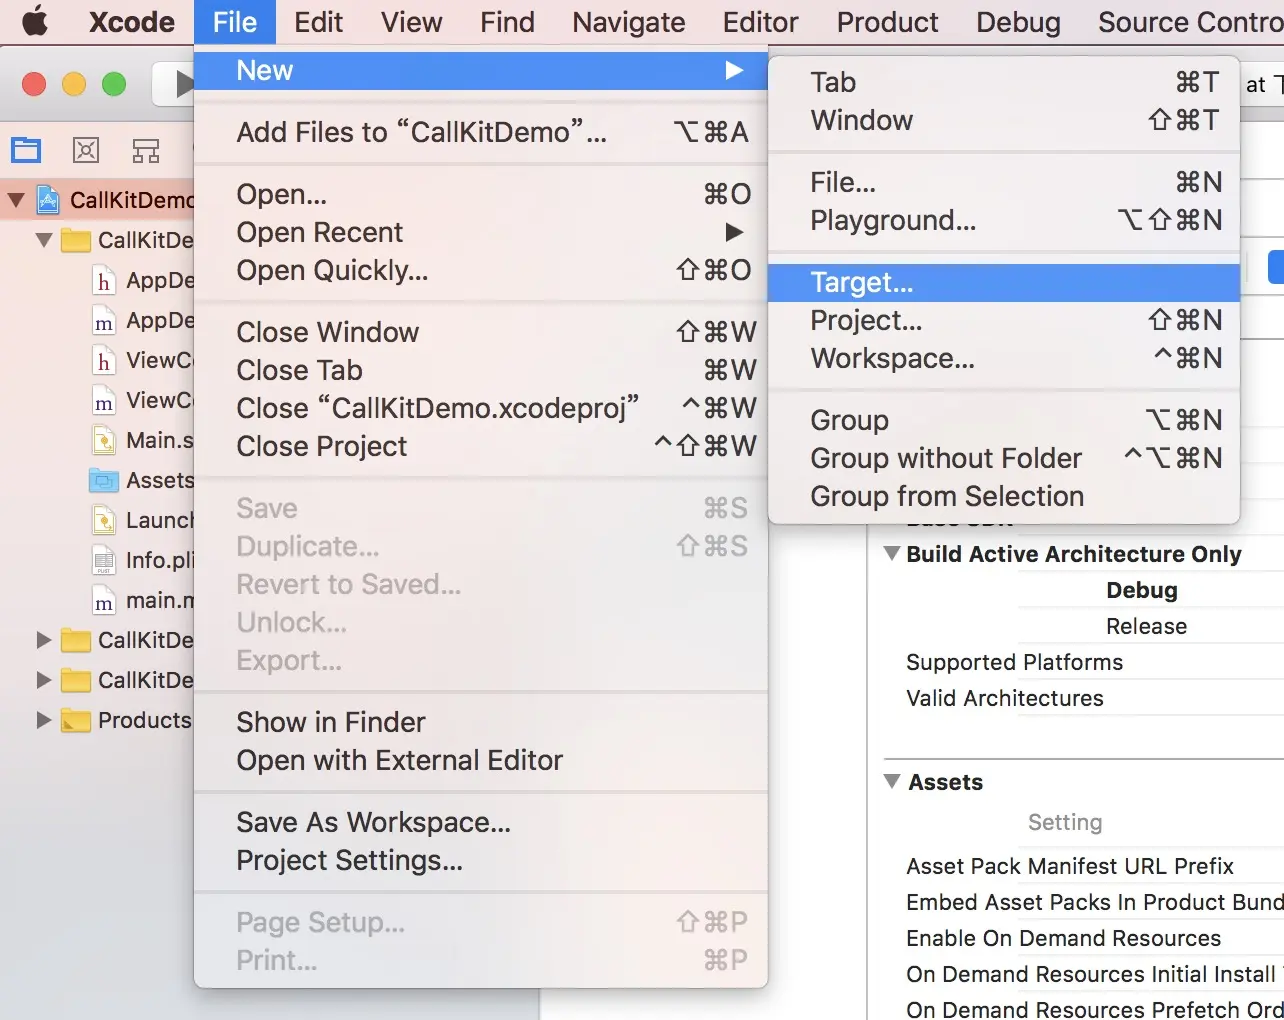The width and height of the screenshot is (1284, 1020).
Task: Open the Editor menu
Action: point(760,22)
